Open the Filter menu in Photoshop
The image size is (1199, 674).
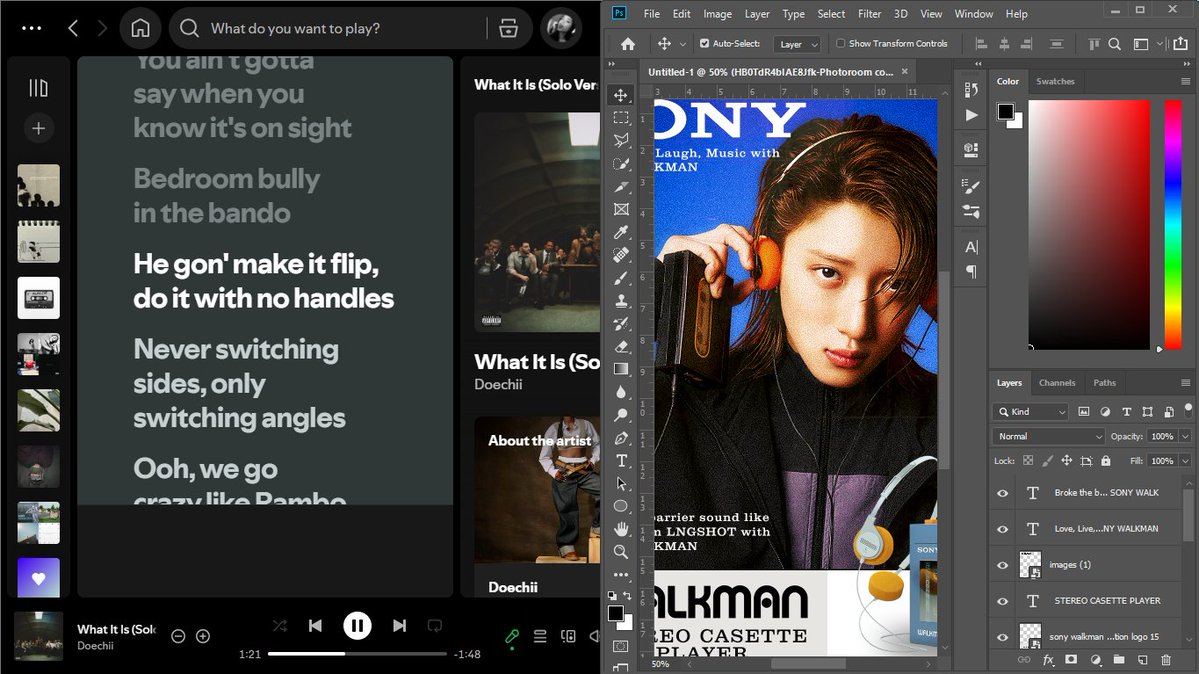click(x=869, y=14)
